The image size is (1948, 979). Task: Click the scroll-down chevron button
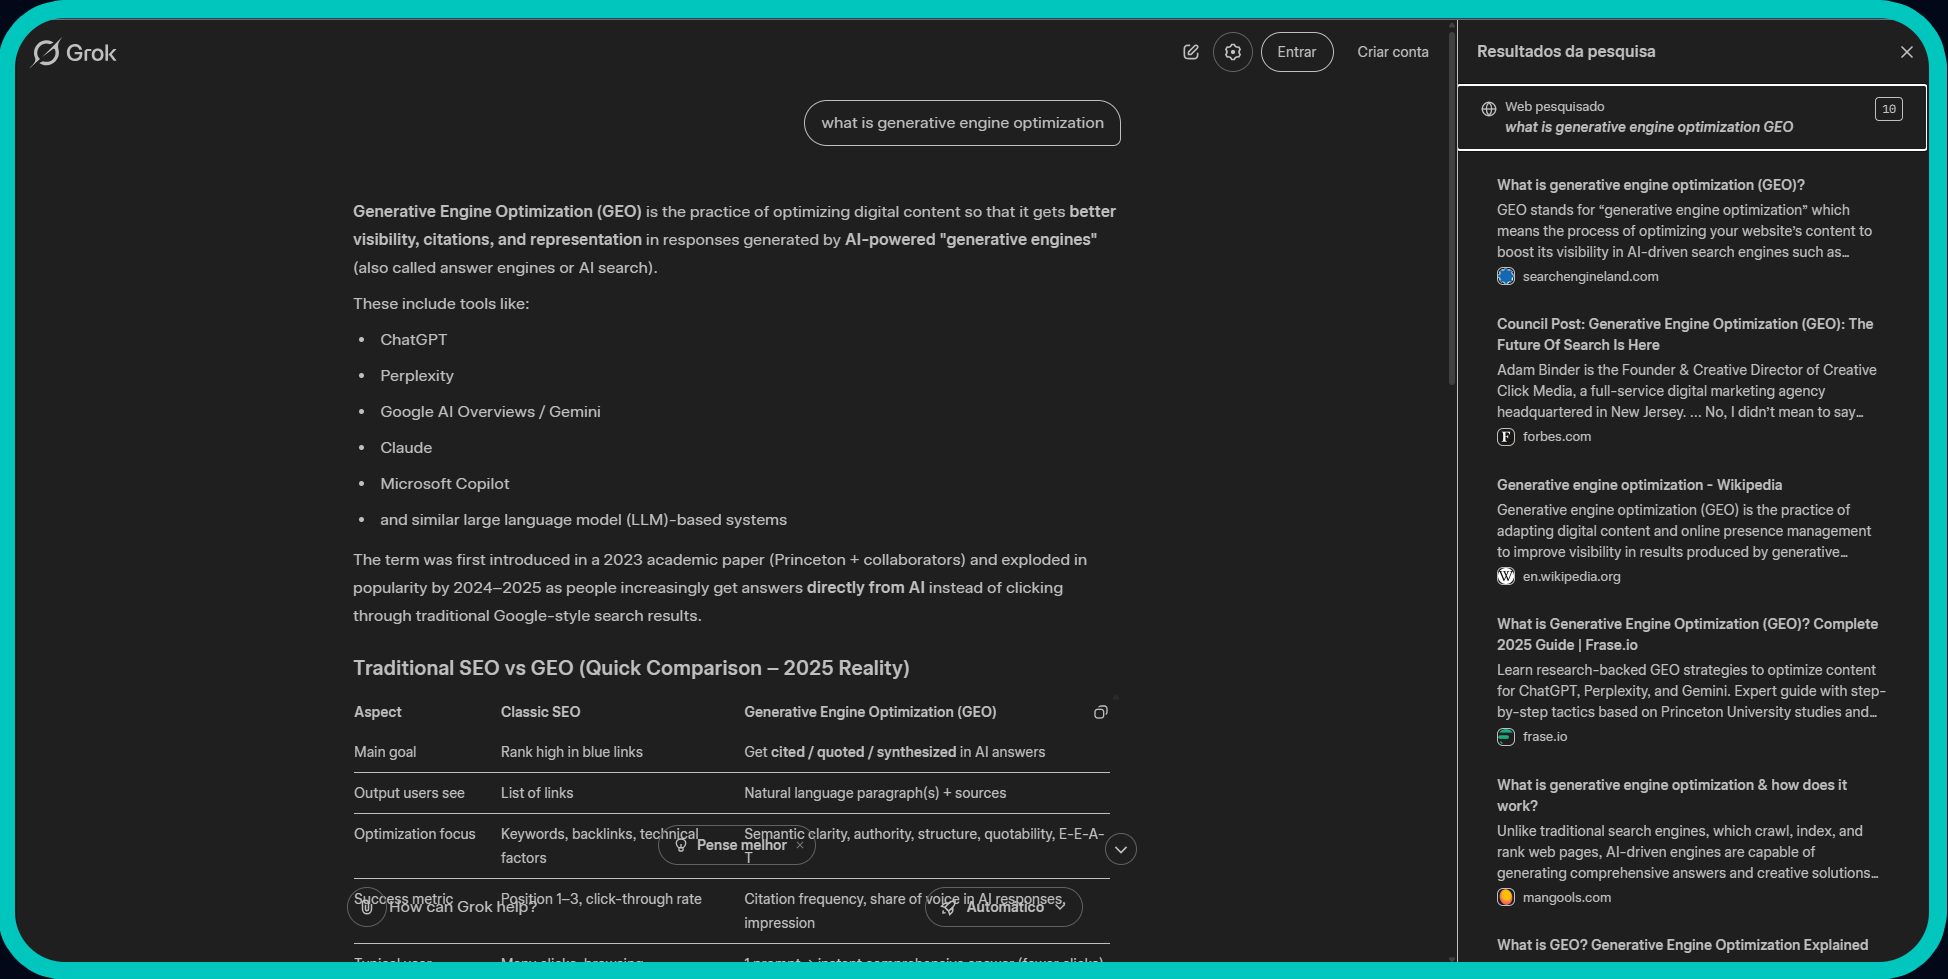click(x=1120, y=848)
